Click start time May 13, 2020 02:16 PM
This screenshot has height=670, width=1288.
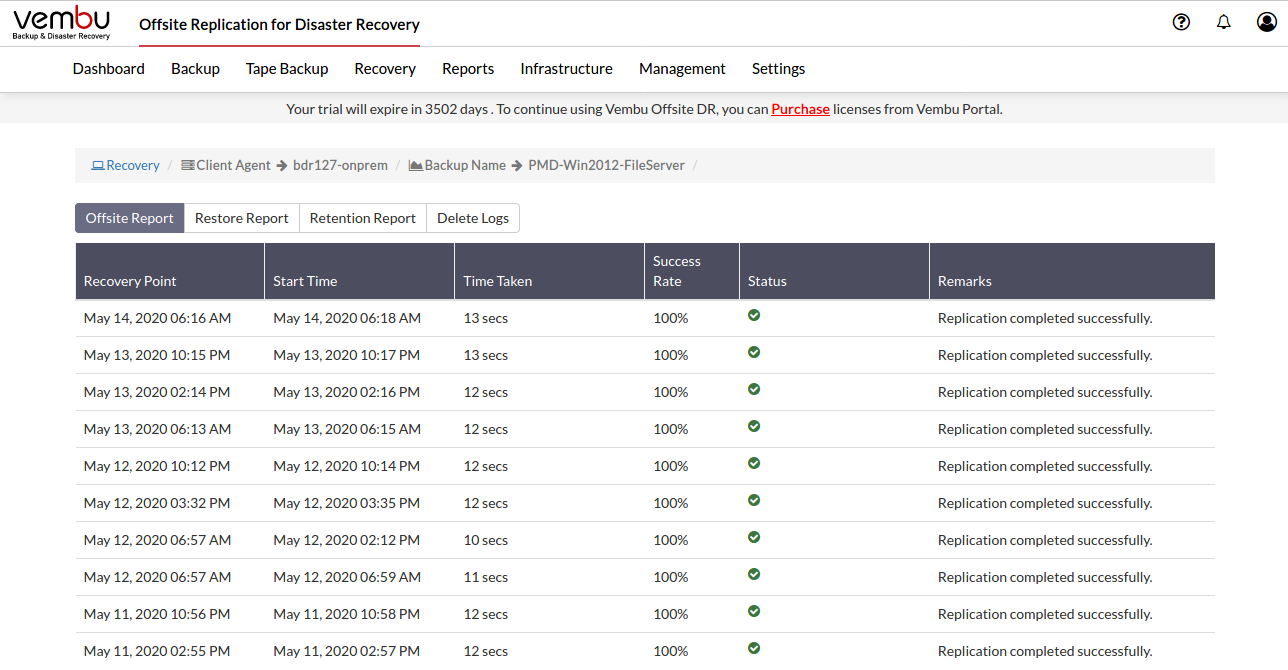347,392
